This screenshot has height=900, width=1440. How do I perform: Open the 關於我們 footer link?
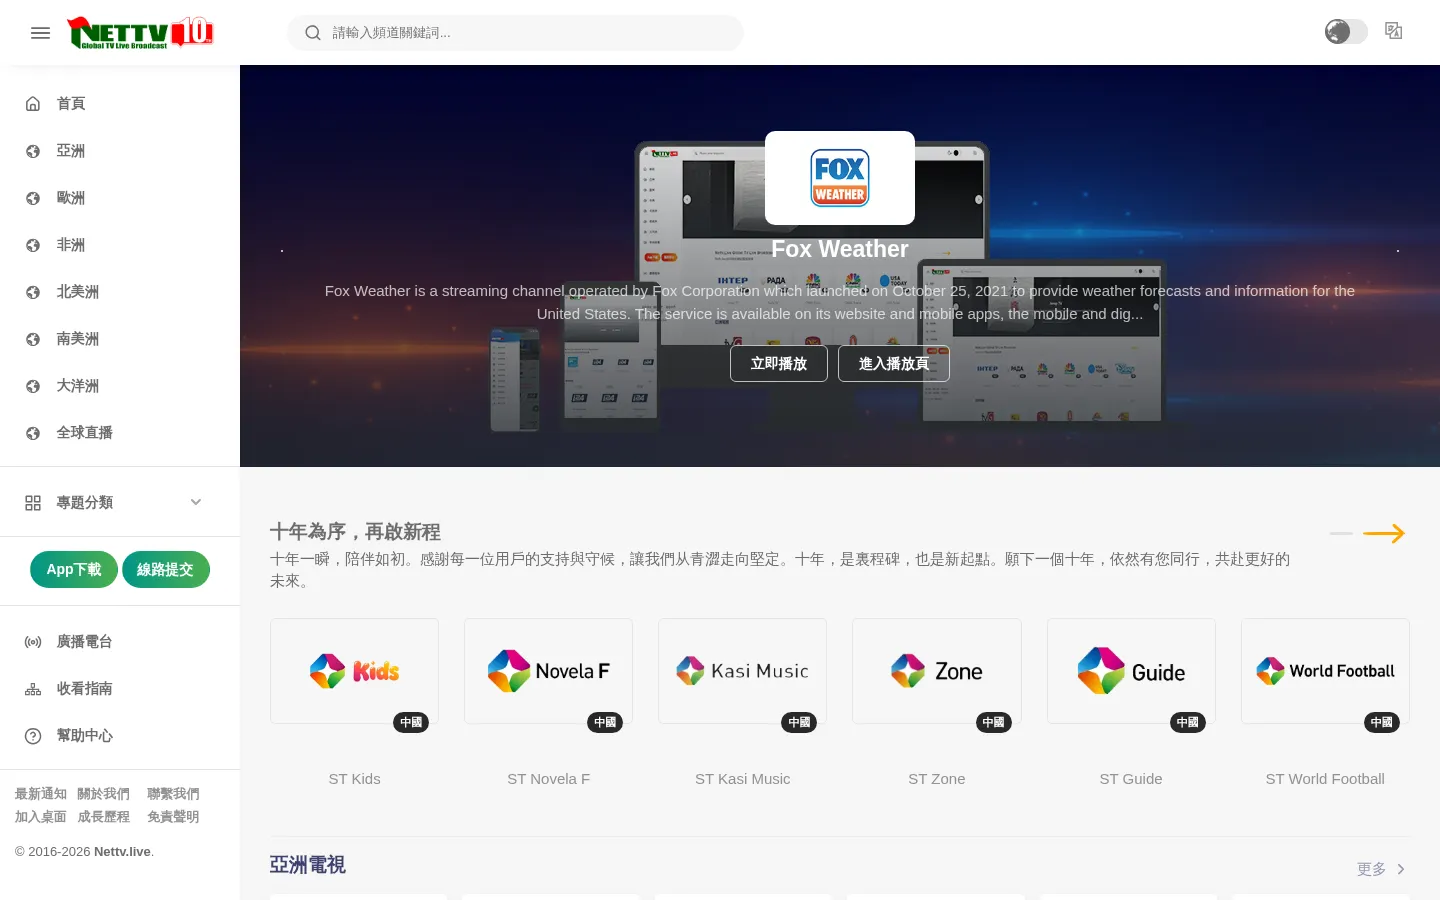pos(104,794)
